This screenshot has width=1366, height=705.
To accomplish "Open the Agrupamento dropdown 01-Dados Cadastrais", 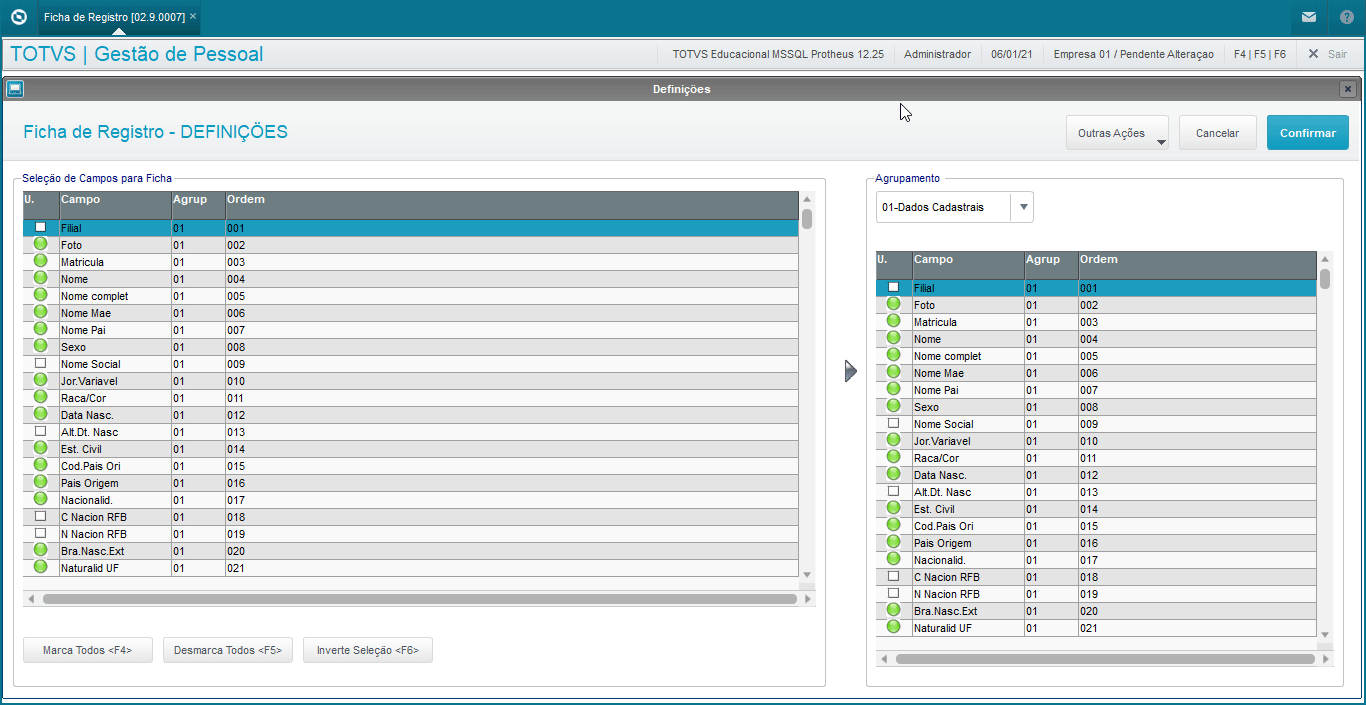I will 954,207.
